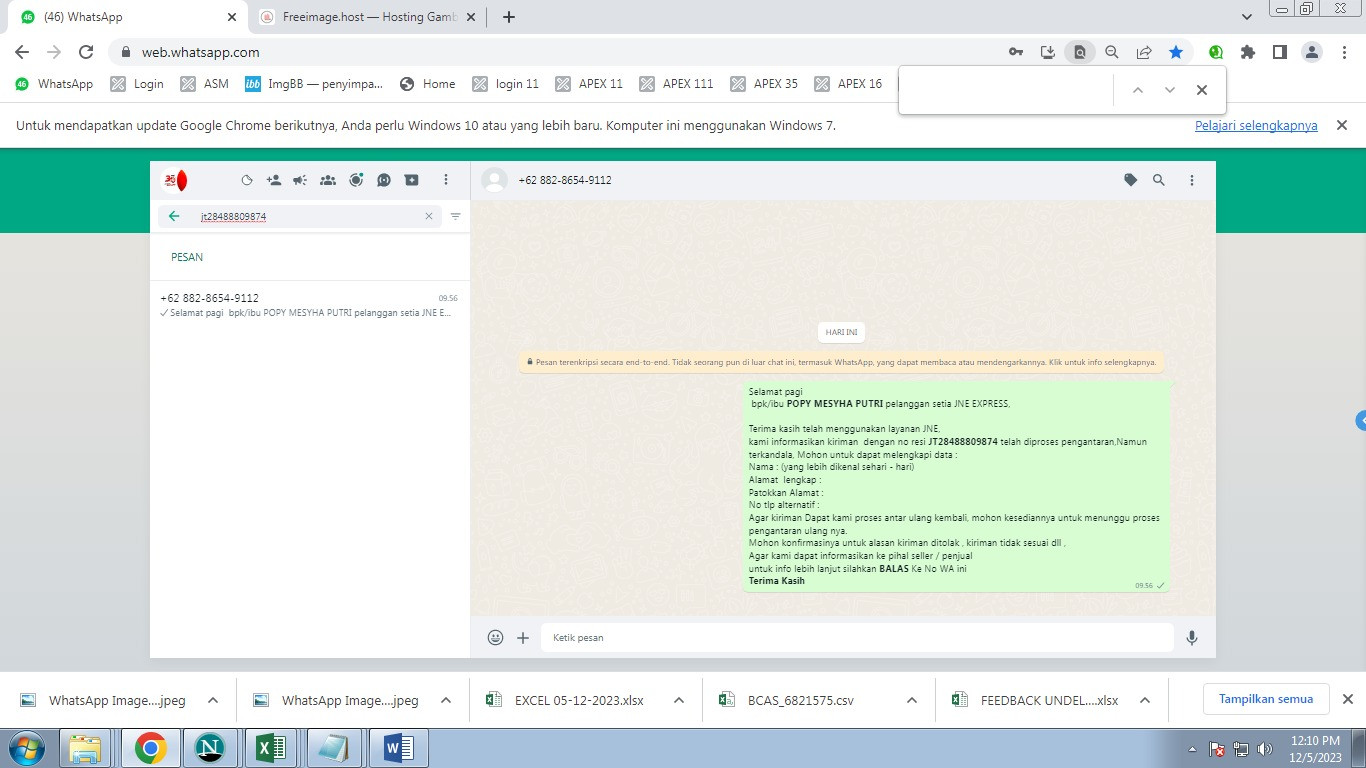Click the Tampilkan semua button
This screenshot has width=1366, height=768.
coord(1266,699)
